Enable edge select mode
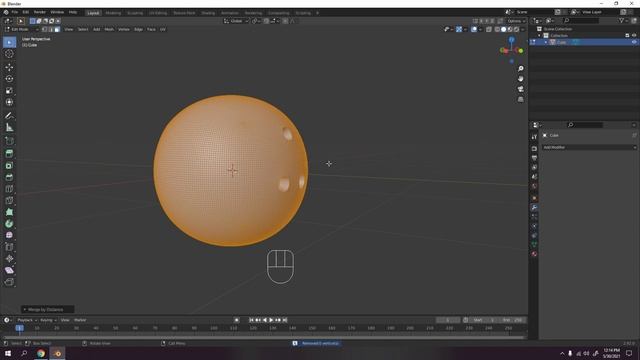 pos(51,29)
